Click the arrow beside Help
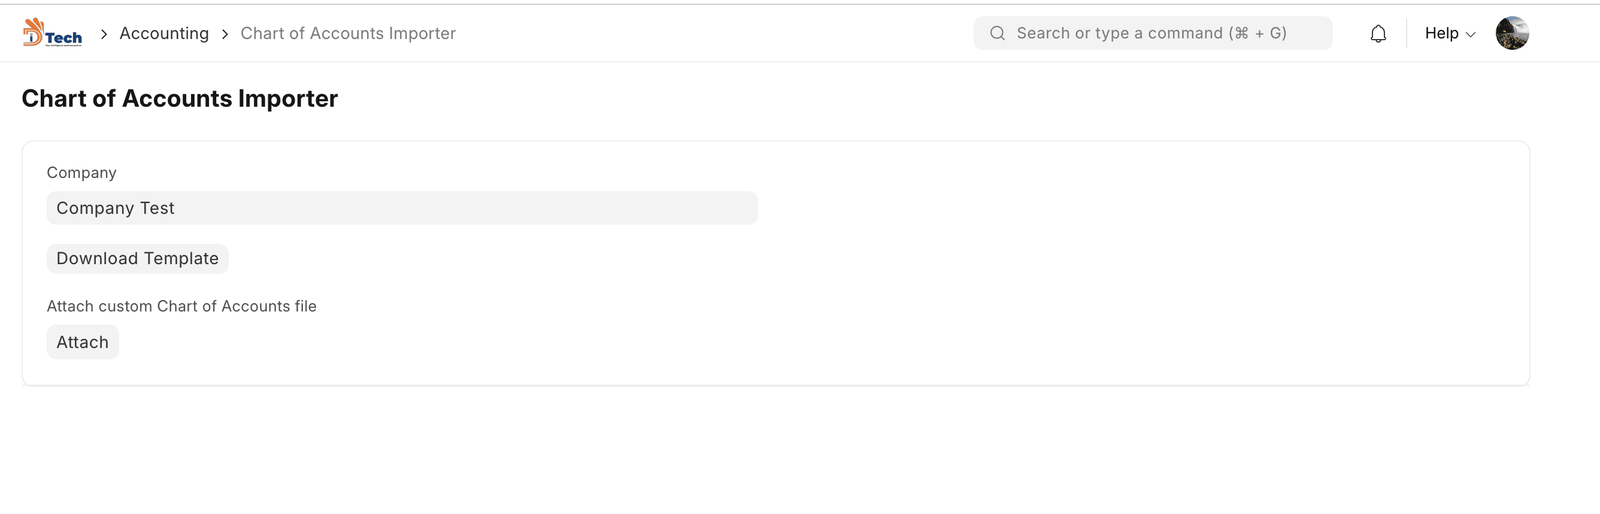1600x514 pixels. click(x=1471, y=35)
